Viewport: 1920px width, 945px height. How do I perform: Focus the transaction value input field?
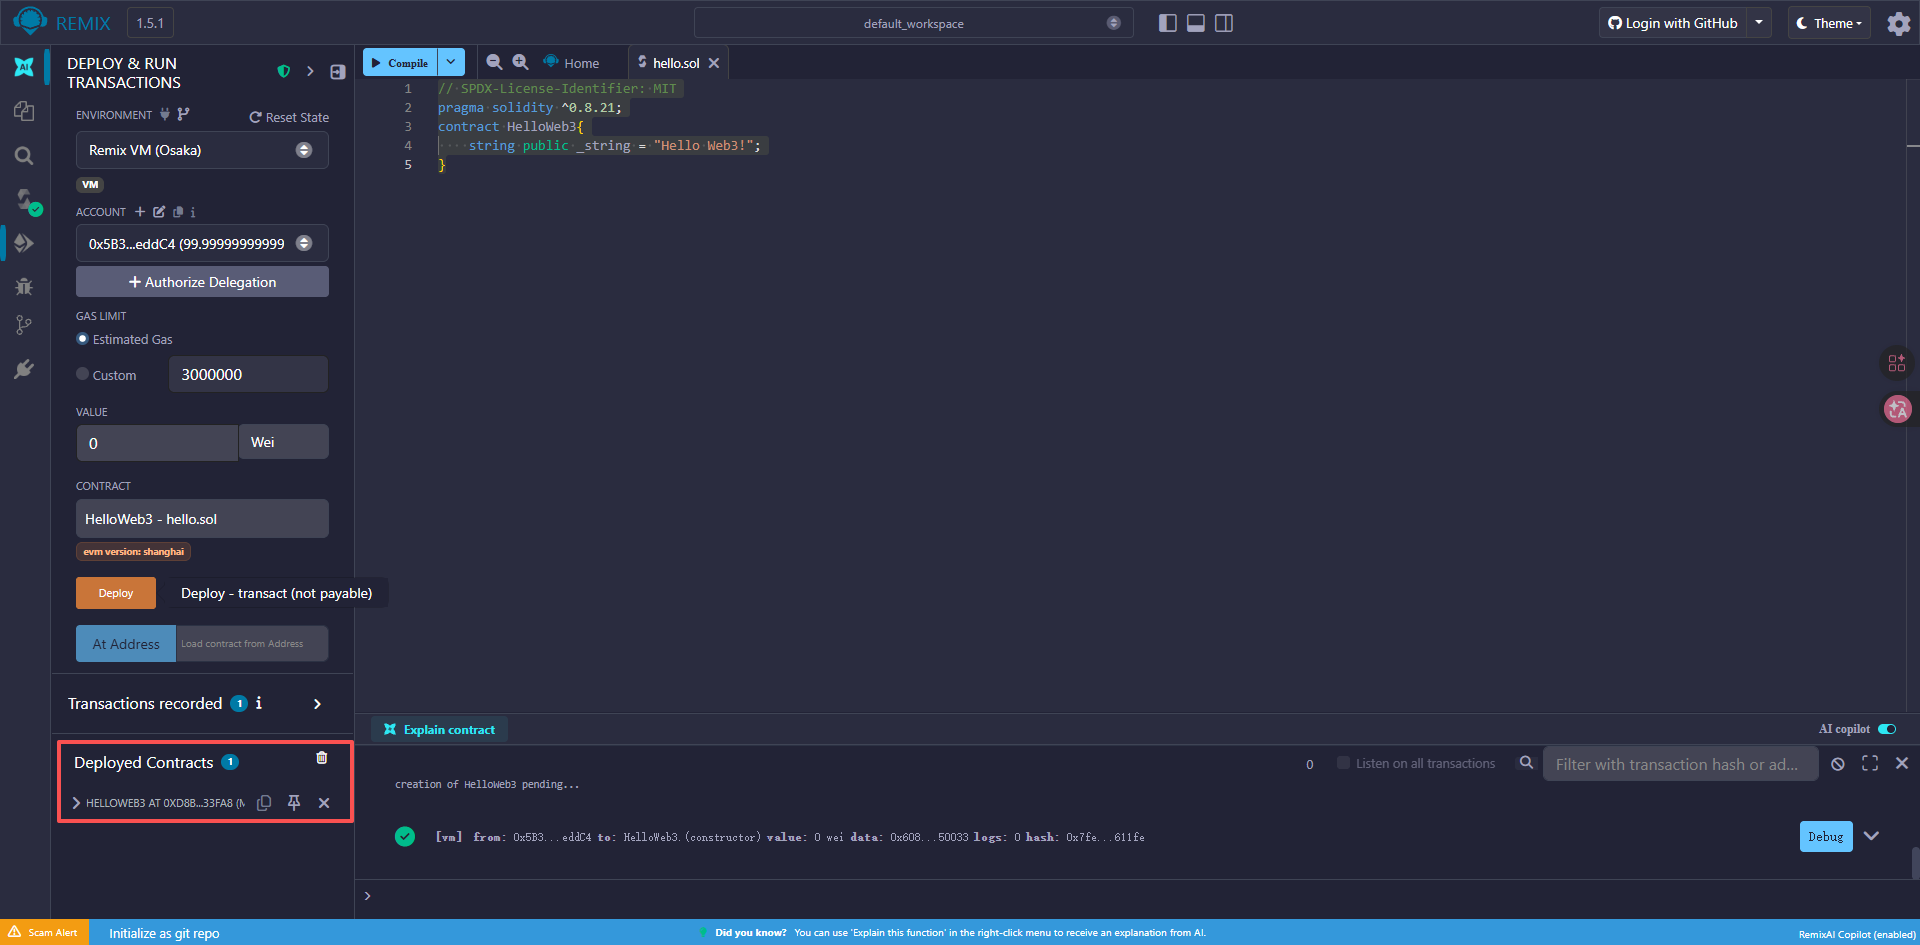[157, 443]
